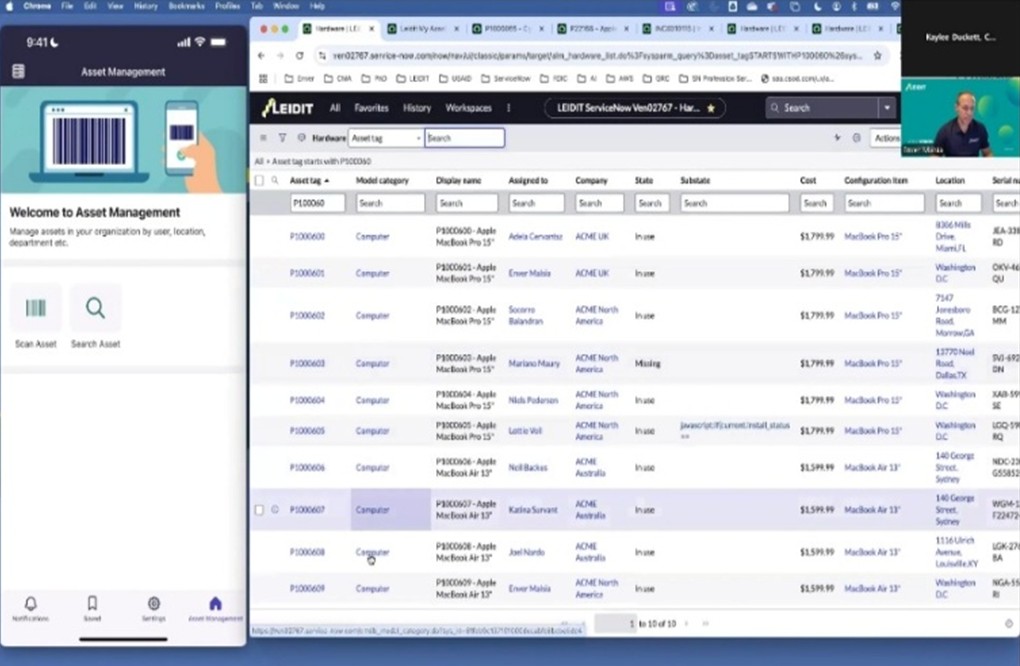Check the row checkbox for P1000607
This screenshot has width=1020, height=666.
[x=260, y=510]
